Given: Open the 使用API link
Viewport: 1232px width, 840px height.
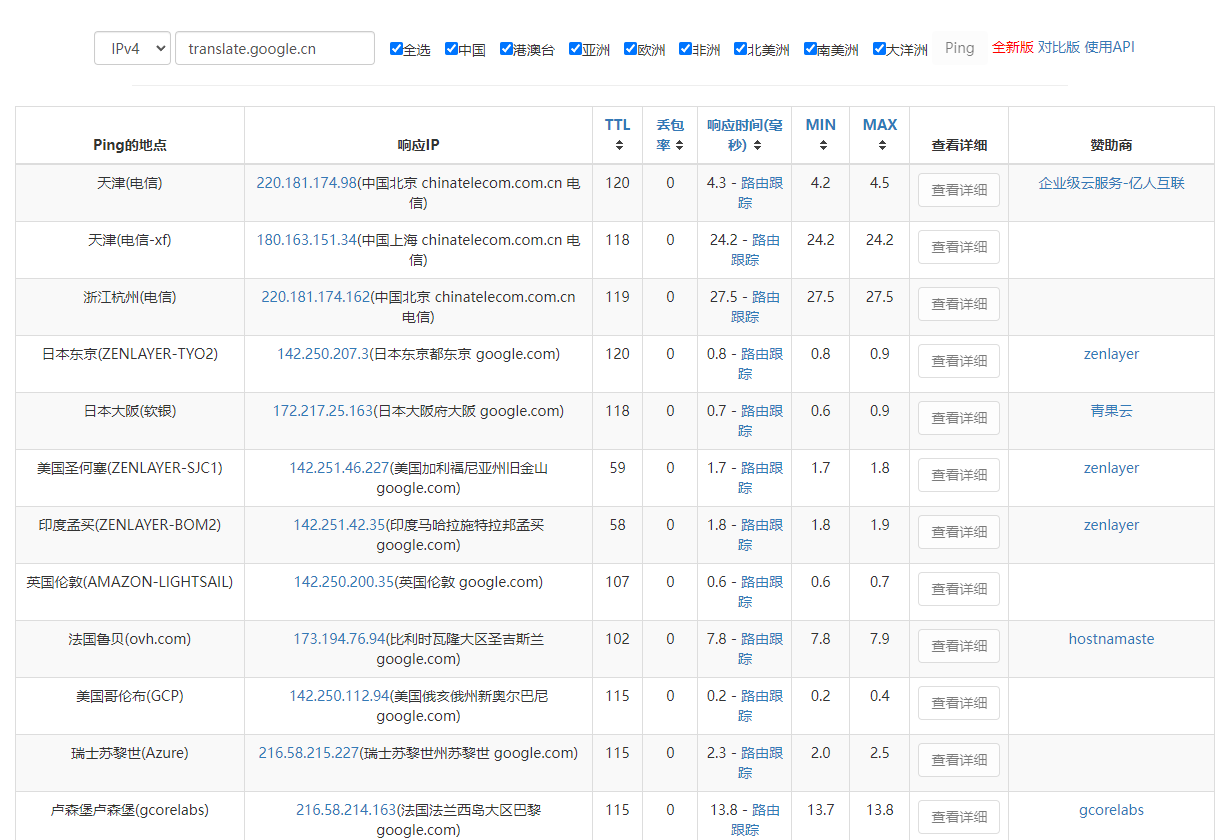Looking at the screenshot, I should 1110,47.
